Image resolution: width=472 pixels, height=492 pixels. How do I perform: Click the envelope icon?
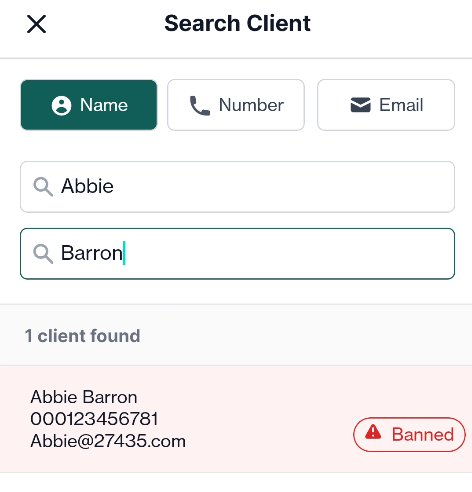click(360, 105)
